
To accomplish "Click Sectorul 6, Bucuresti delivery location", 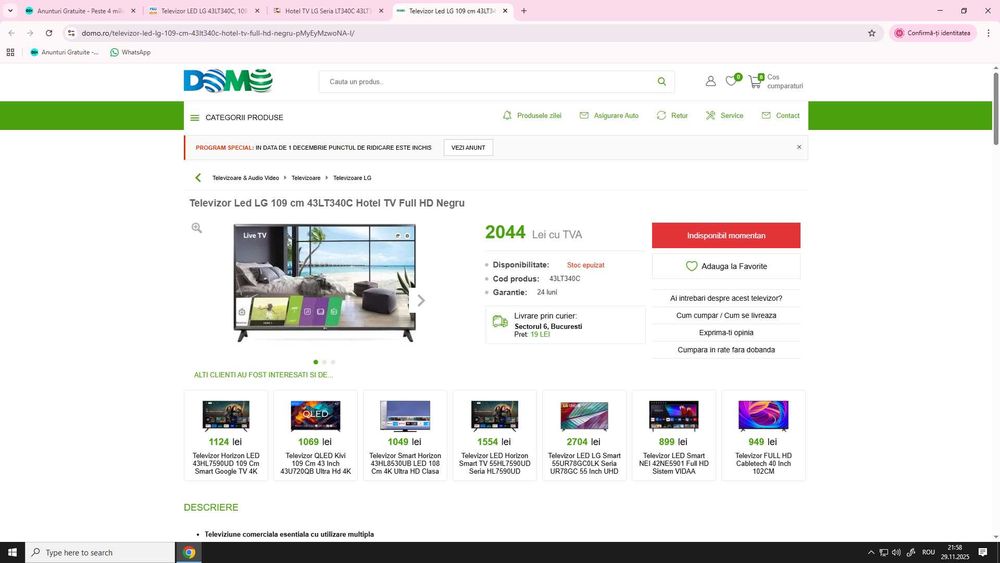I will click(x=548, y=326).
